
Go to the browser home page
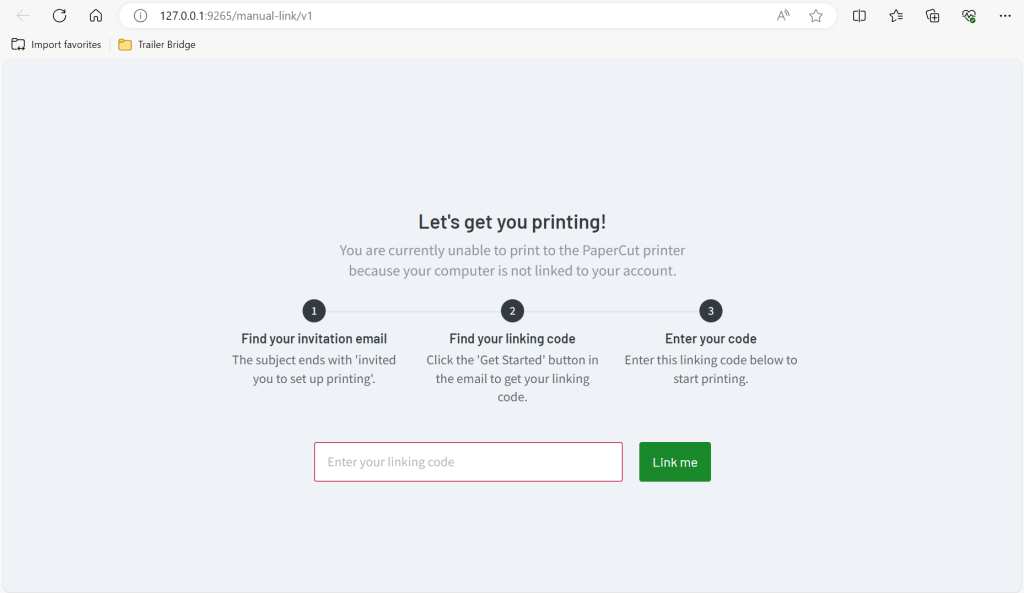coord(96,16)
